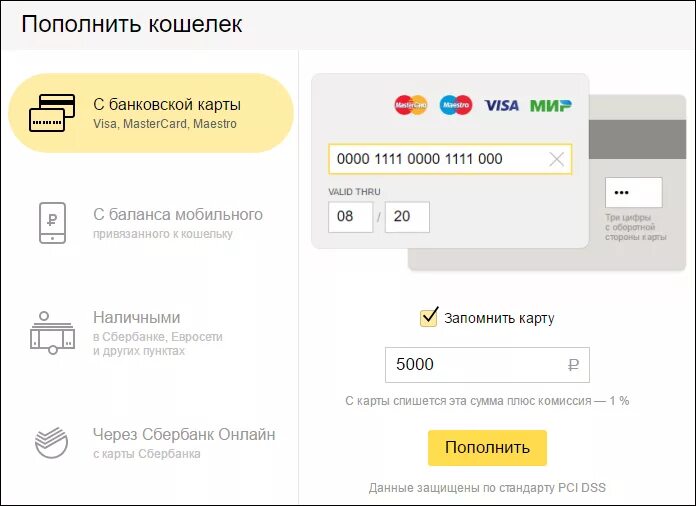Viewport: 696px width, 506px height.
Task: Click the МИР payment system logo
Action: (x=550, y=105)
